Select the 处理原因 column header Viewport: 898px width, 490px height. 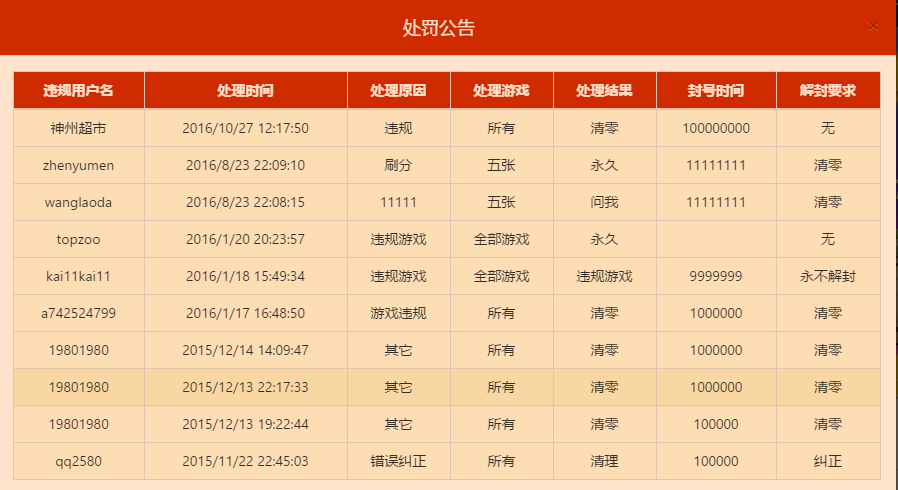tap(398, 90)
